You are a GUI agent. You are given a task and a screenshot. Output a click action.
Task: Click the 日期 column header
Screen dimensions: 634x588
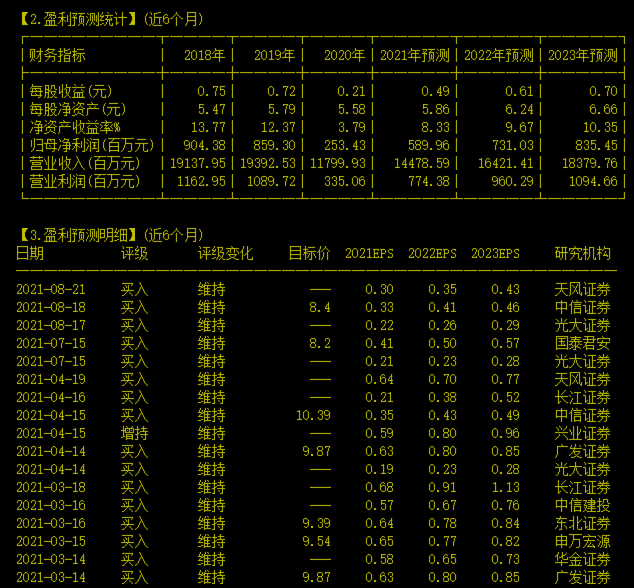pyautogui.click(x=30, y=254)
